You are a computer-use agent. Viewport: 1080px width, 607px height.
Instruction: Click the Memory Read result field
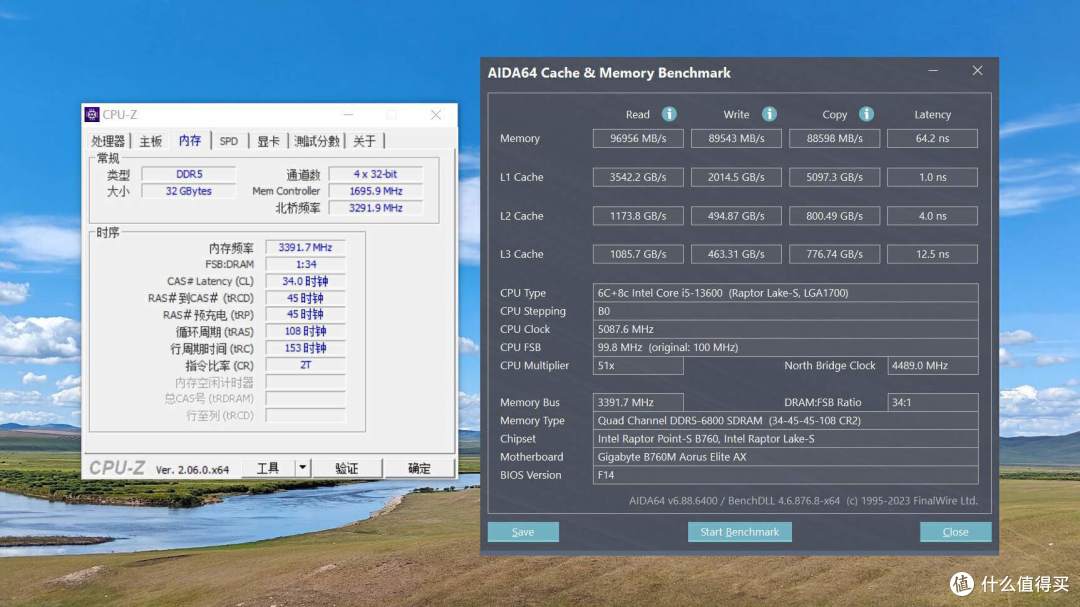pyautogui.click(x=638, y=138)
